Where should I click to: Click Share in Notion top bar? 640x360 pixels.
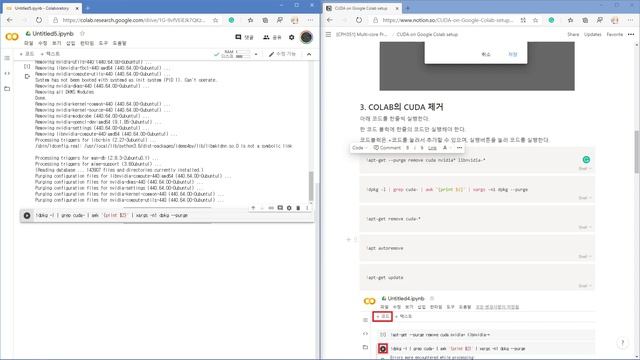(x=573, y=35)
